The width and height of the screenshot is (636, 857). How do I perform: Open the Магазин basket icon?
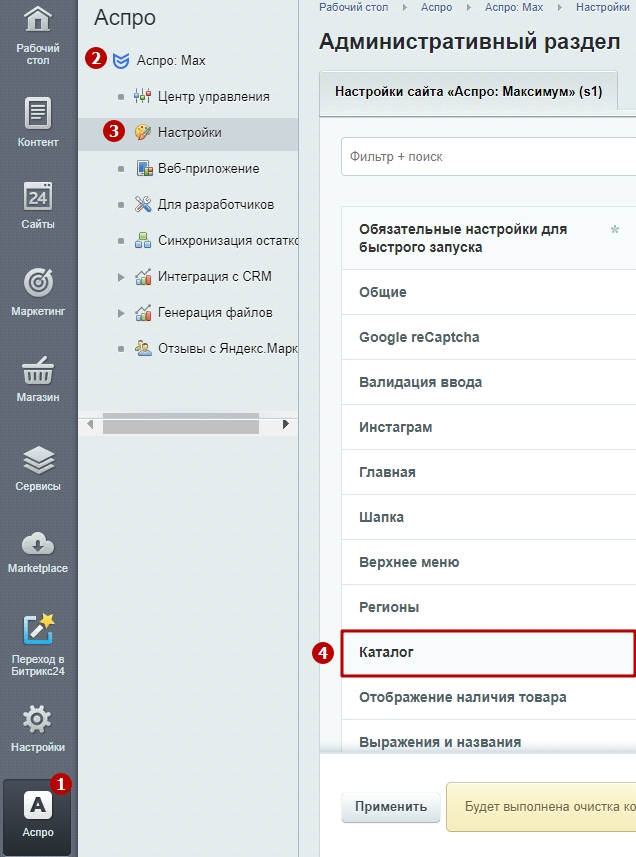[38, 370]
